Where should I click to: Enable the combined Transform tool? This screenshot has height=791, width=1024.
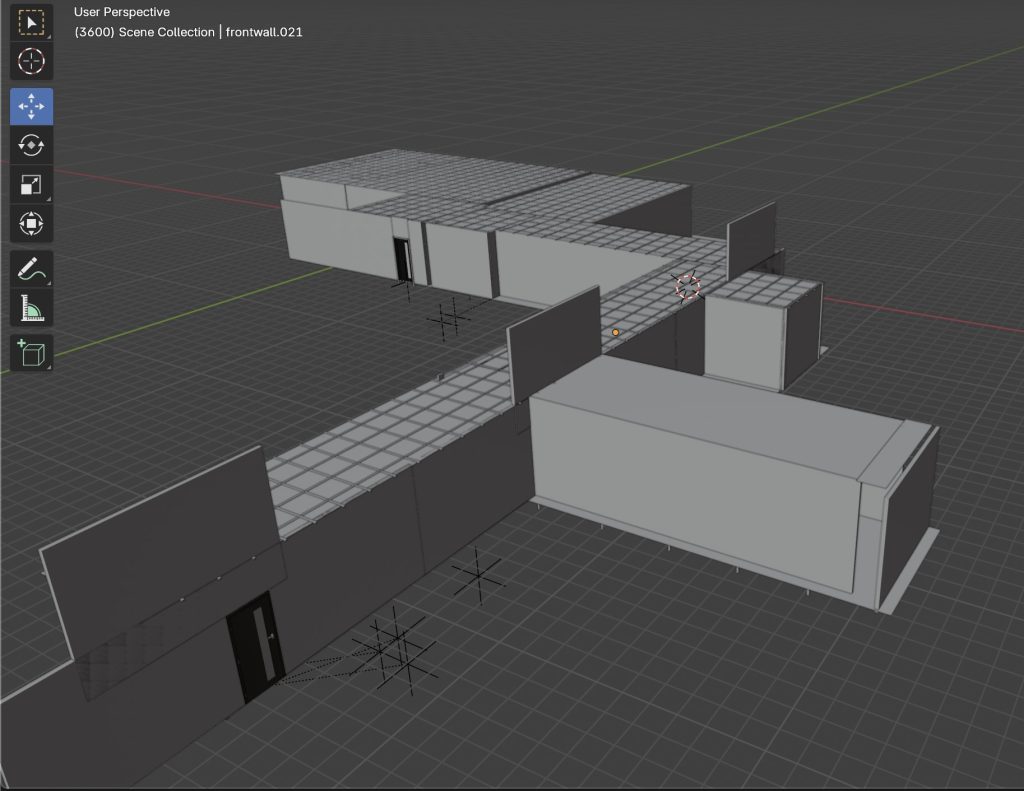[x=31, y=223]
